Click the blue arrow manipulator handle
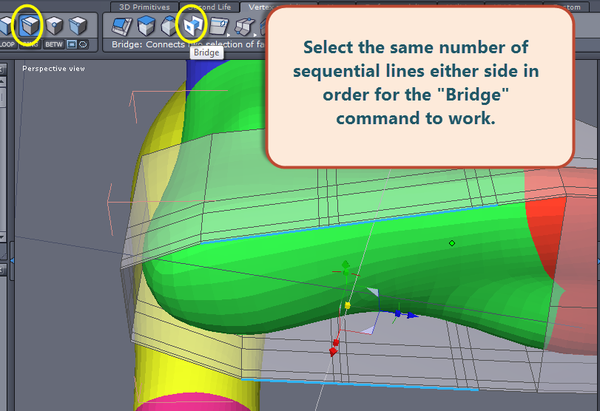 [x=412, y=315]
